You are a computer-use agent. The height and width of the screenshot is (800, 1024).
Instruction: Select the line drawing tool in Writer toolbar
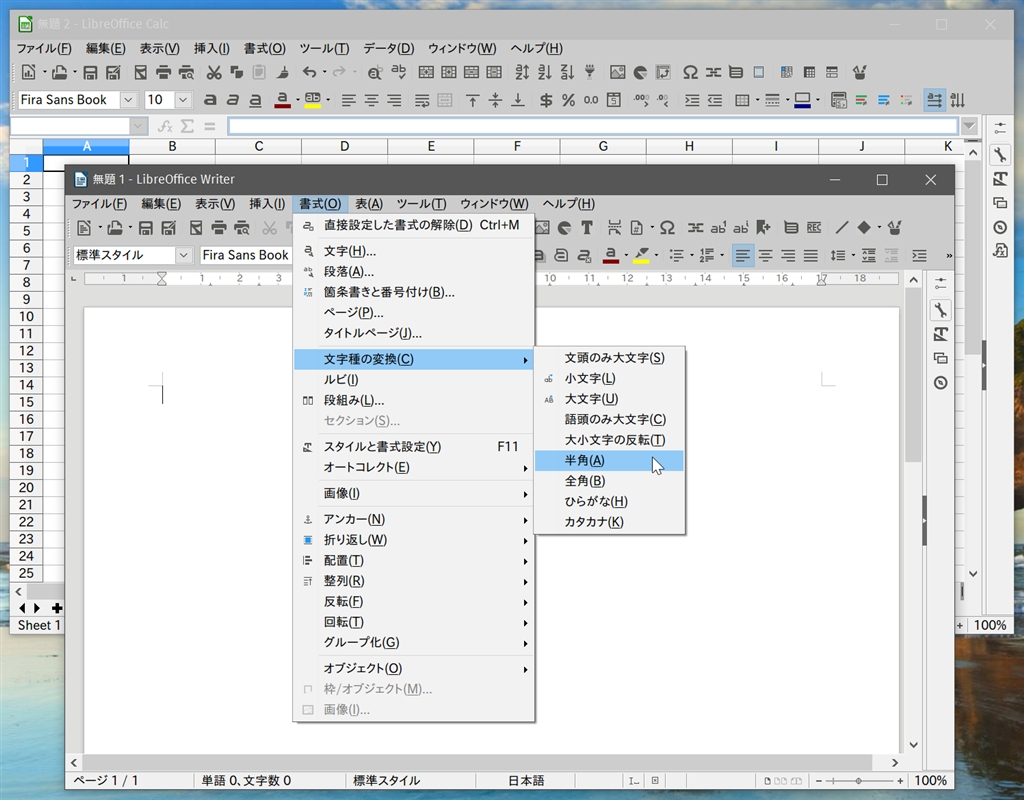(841, 228)
